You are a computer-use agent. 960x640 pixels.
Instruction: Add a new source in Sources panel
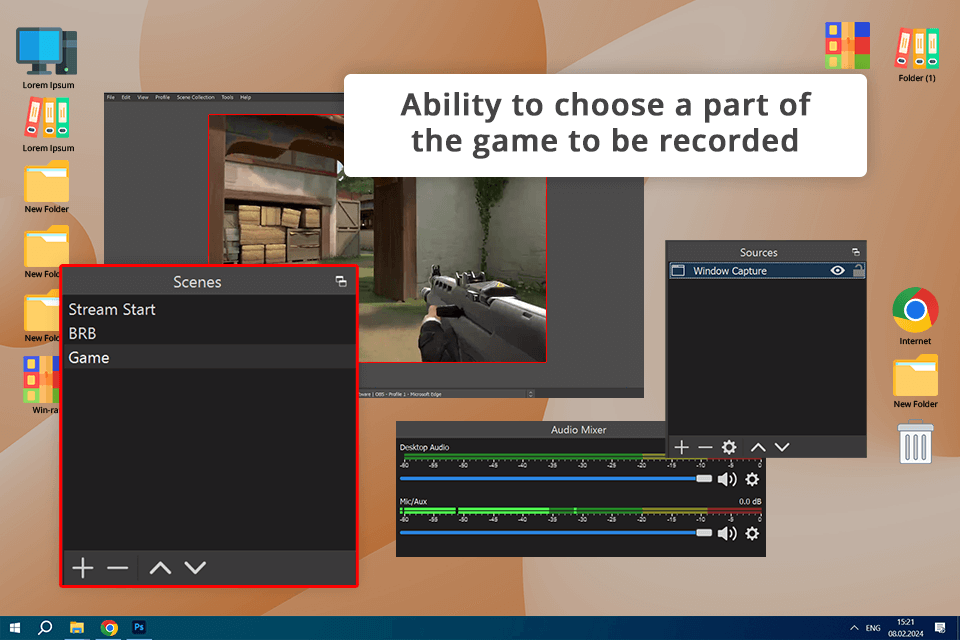point(681,447)
